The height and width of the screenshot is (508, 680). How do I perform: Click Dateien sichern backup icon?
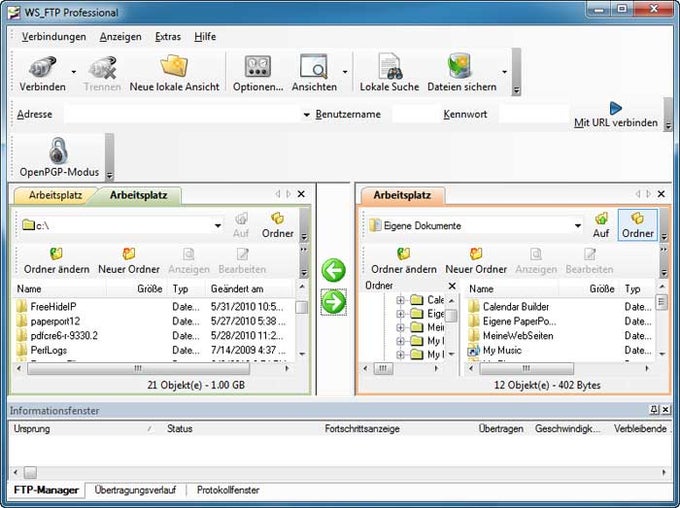pyautogui.click(x=460, y=66)
